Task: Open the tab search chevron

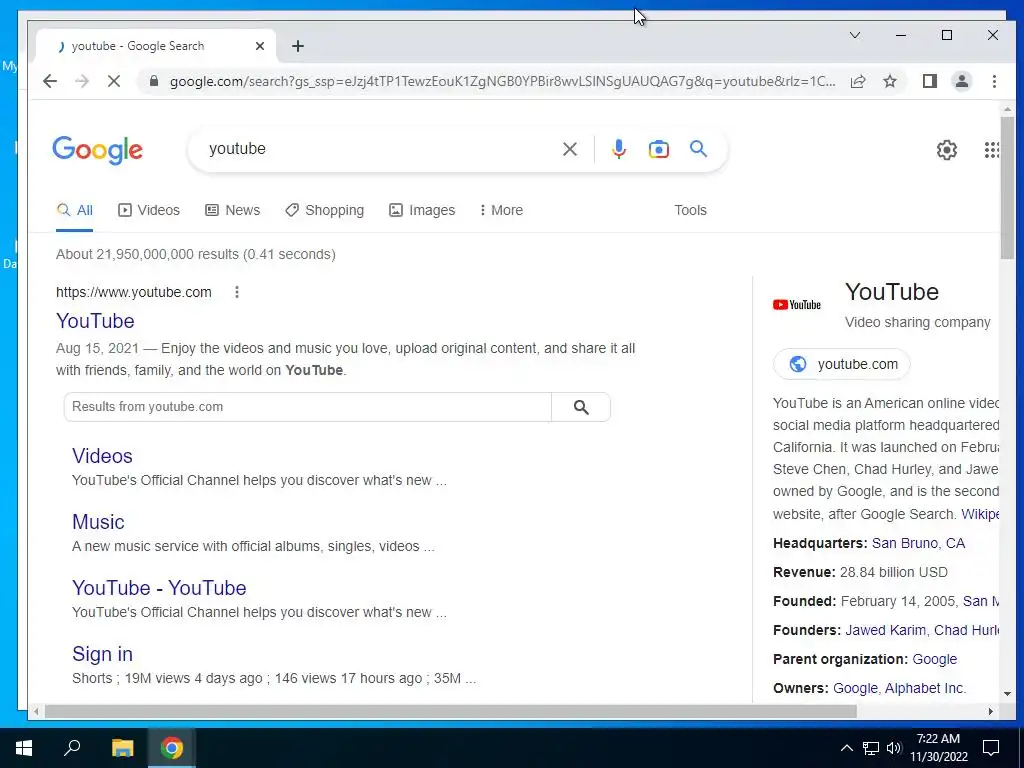Action: pos(854,35)
